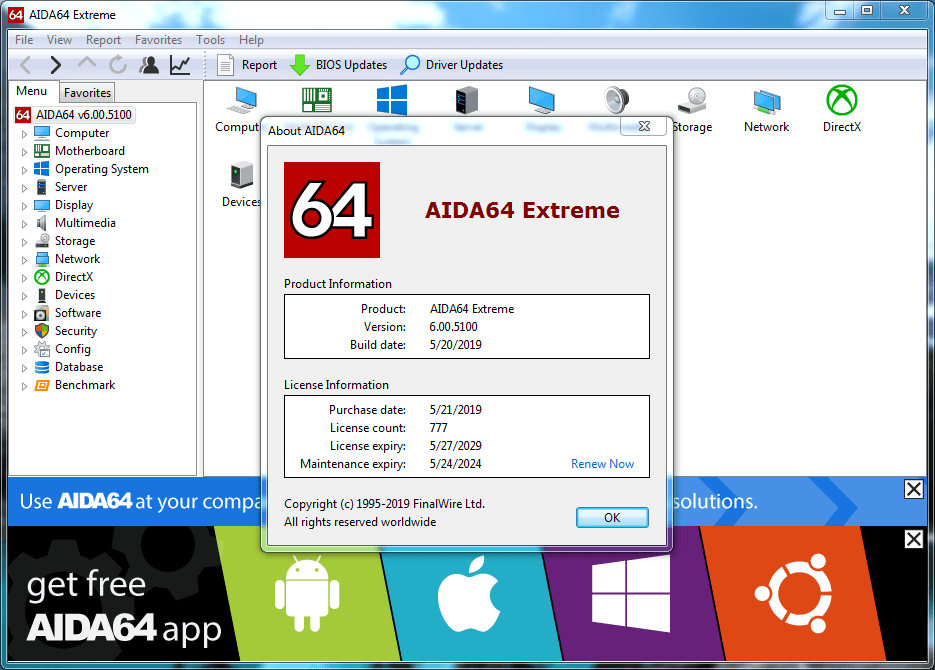Open the Motherboard icon in main pane
The image size is (935, 670).
tap(317, 100)
